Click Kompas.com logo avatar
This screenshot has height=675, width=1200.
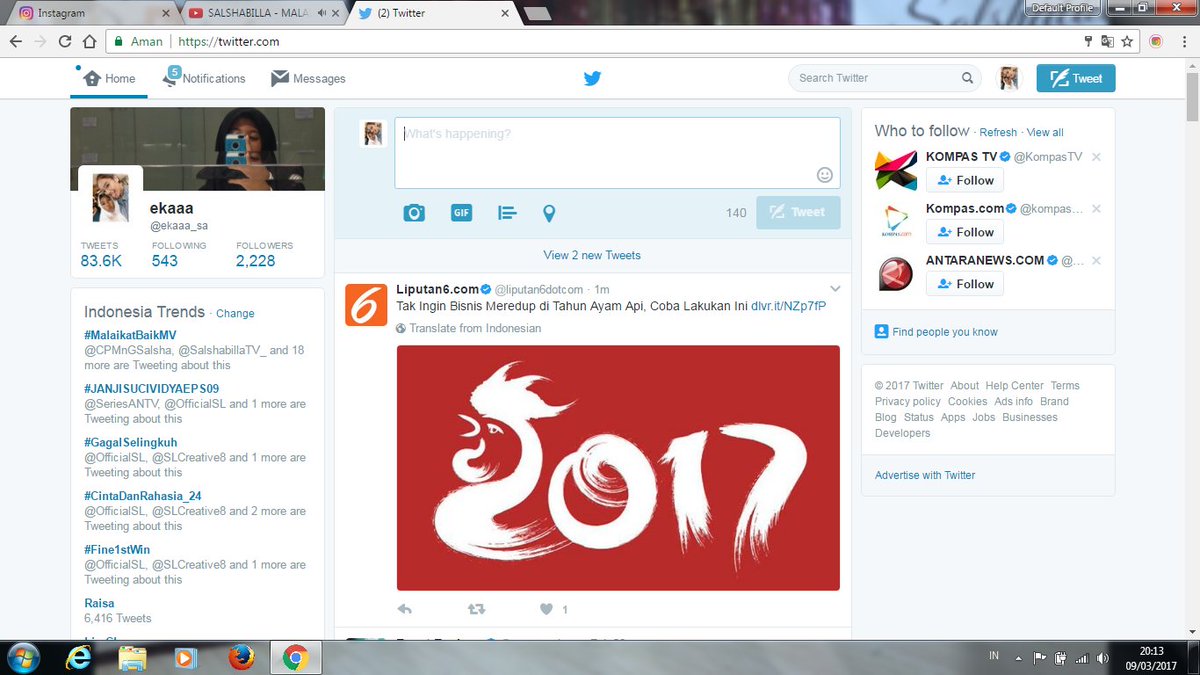(x=895, y=222)
